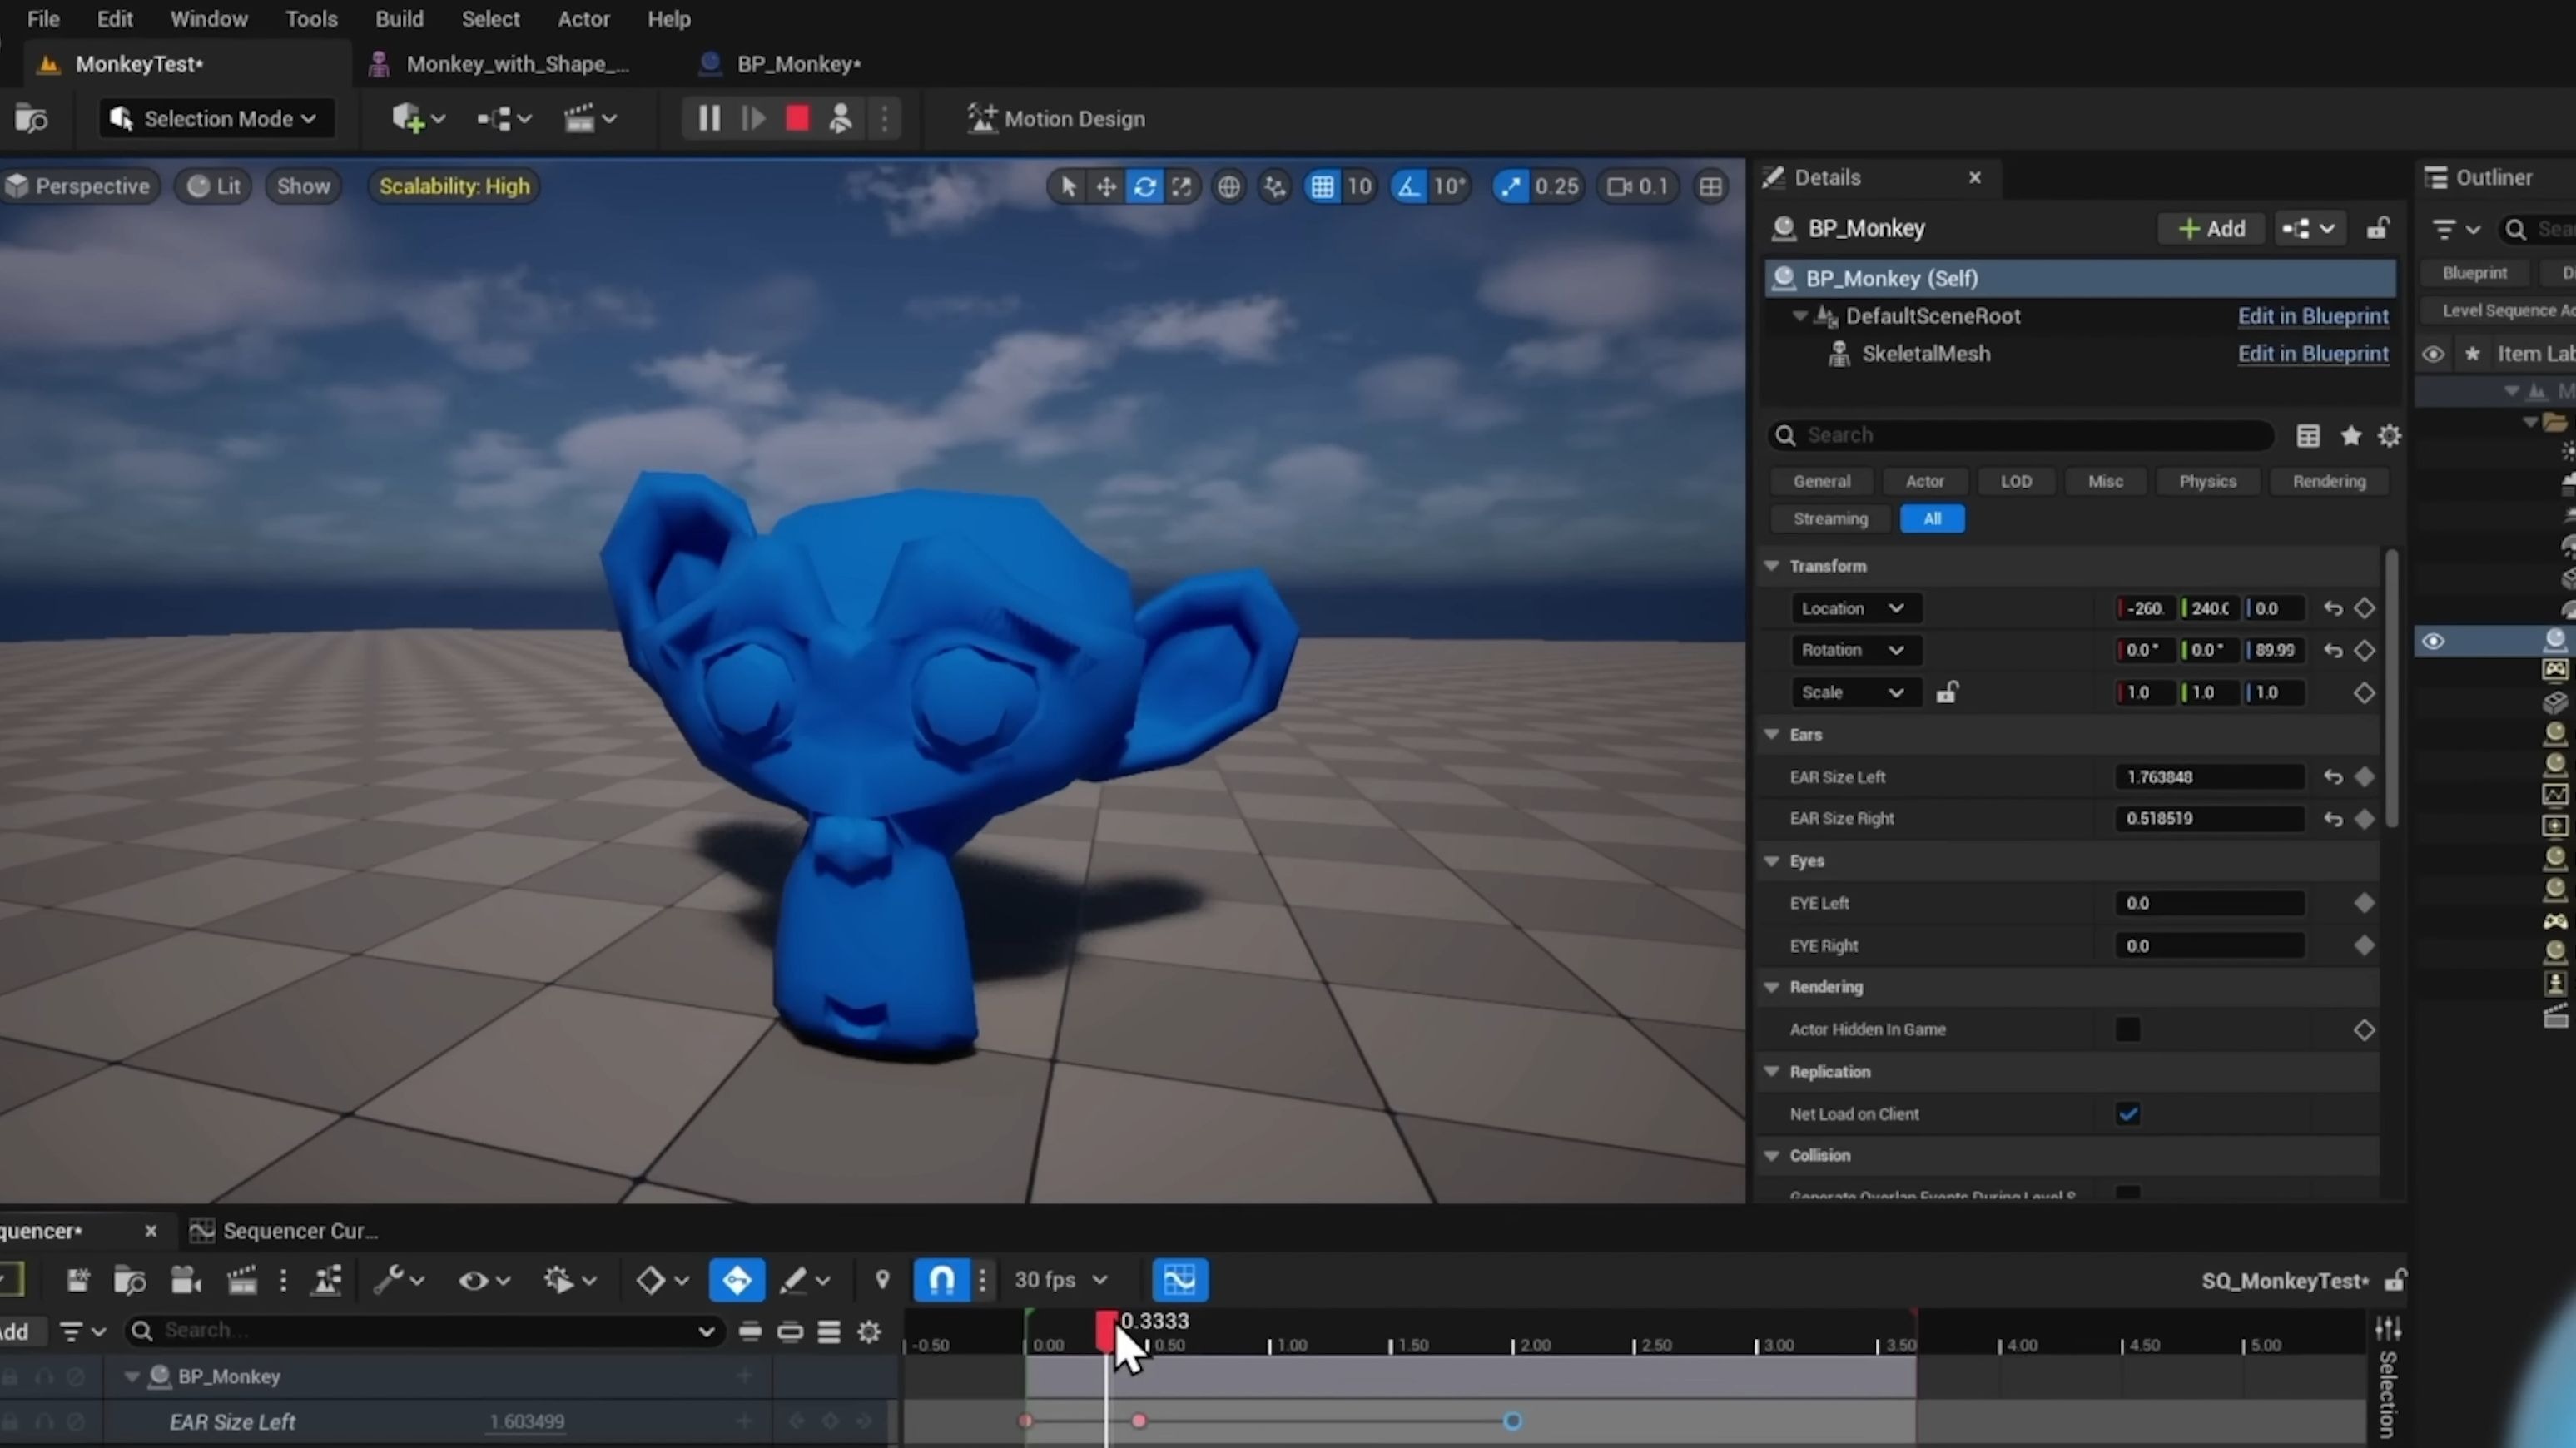Image resolution: width=2576 pixels, height=1448 pixels.
Task: Toggle sequencer snapping magnet icon
Action: pyautogui.click(x=942, y=1280)
